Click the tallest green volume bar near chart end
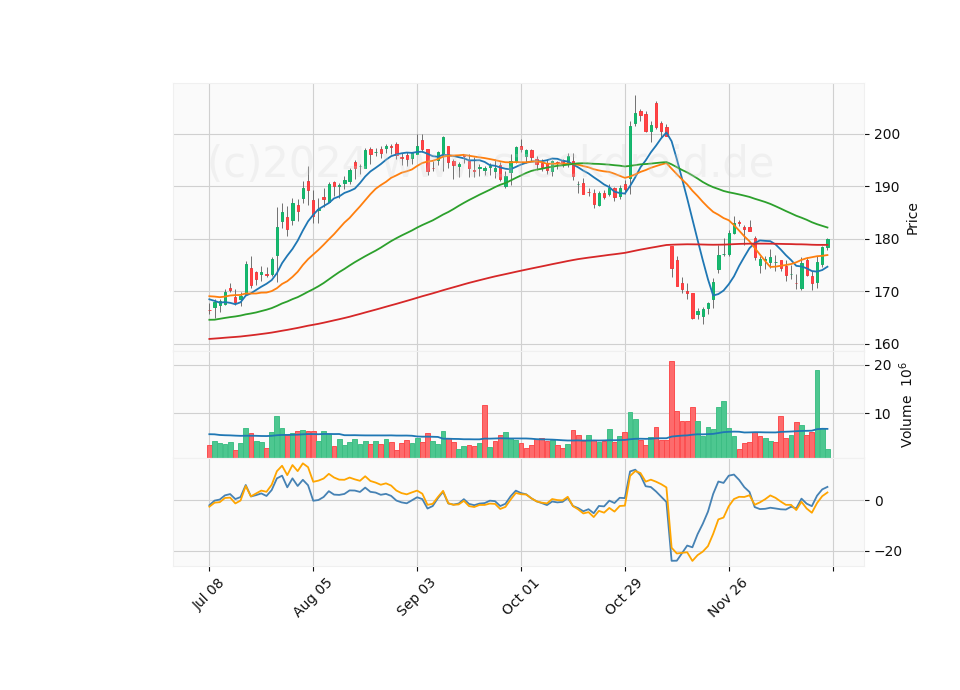Viewport: 960px width, 690px height. click(x=817, y=414)
